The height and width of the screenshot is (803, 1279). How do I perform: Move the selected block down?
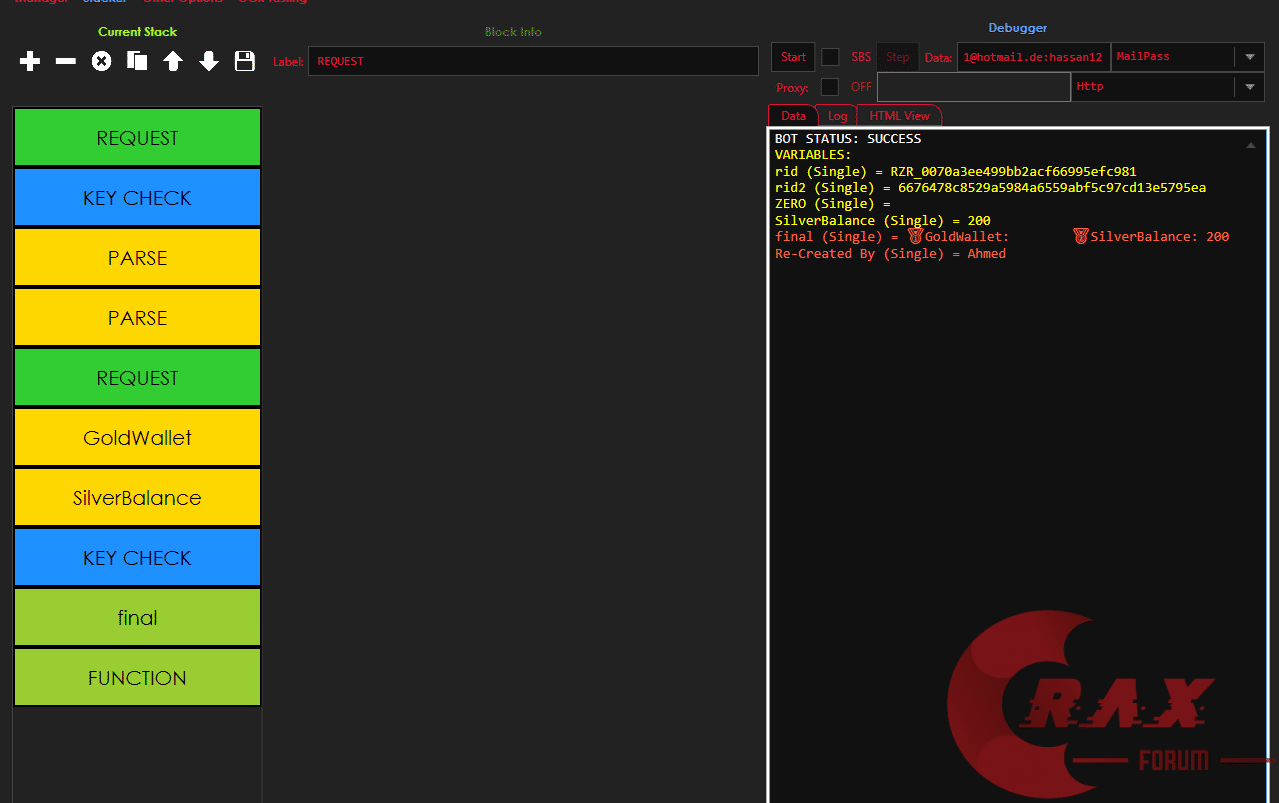coord(209,61)
